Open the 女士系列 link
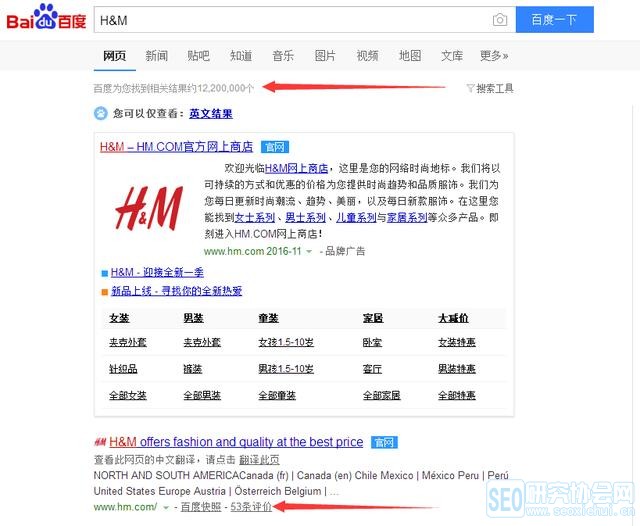 [x=255, y=218]
